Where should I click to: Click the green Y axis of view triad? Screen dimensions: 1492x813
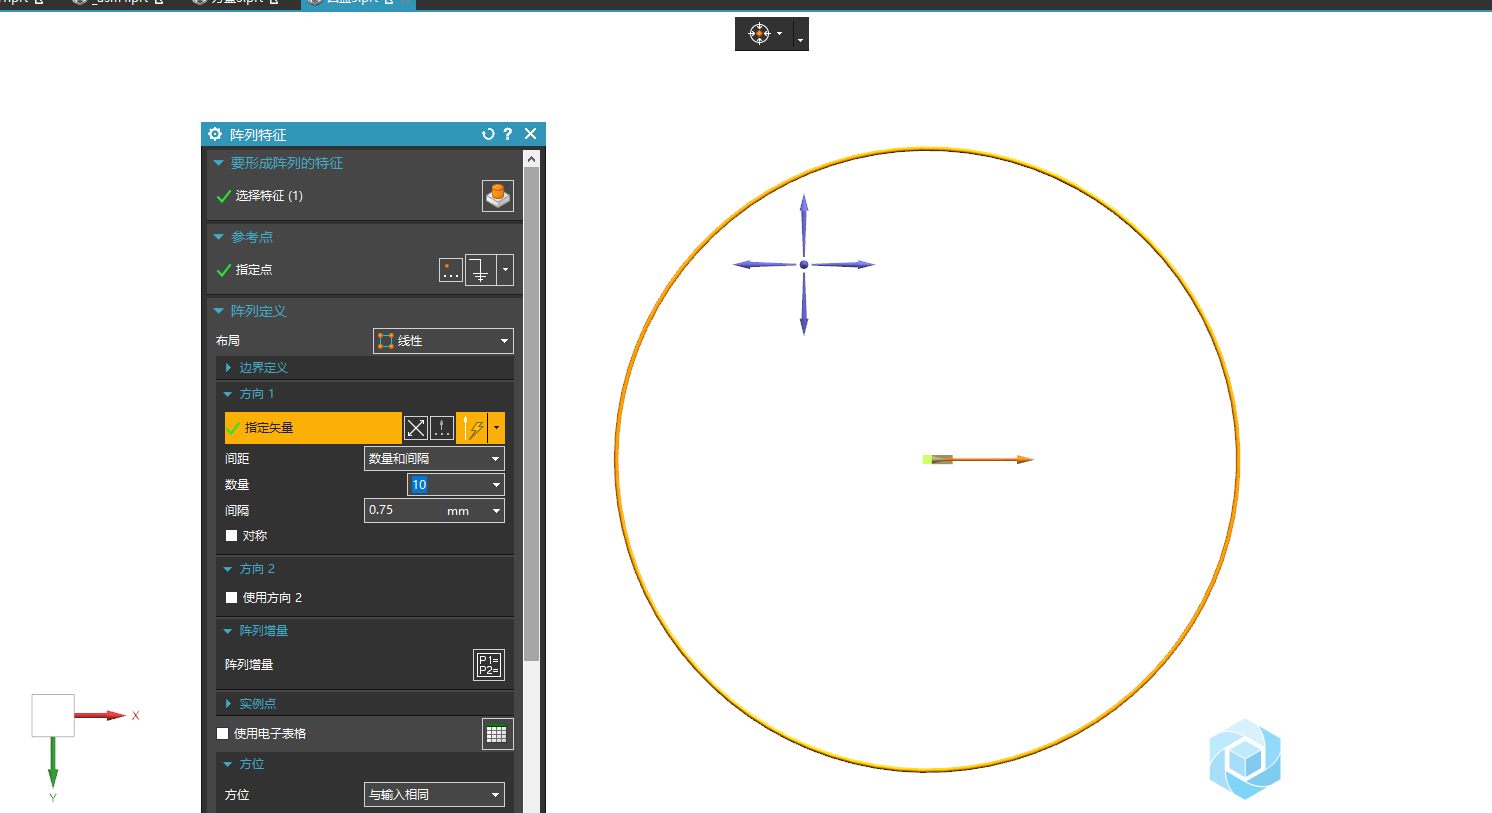(x=53, y=762)
